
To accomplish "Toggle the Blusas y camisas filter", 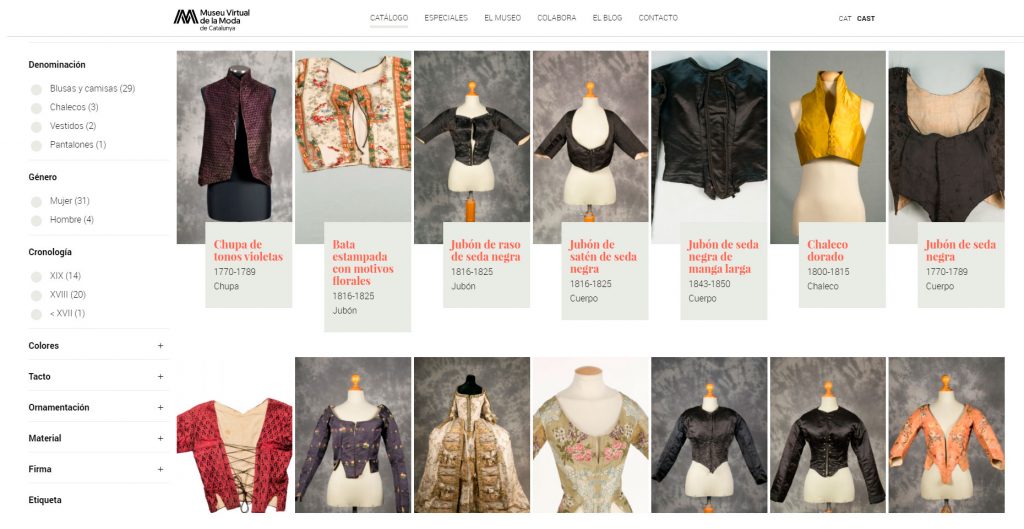I will pos(37,90).
